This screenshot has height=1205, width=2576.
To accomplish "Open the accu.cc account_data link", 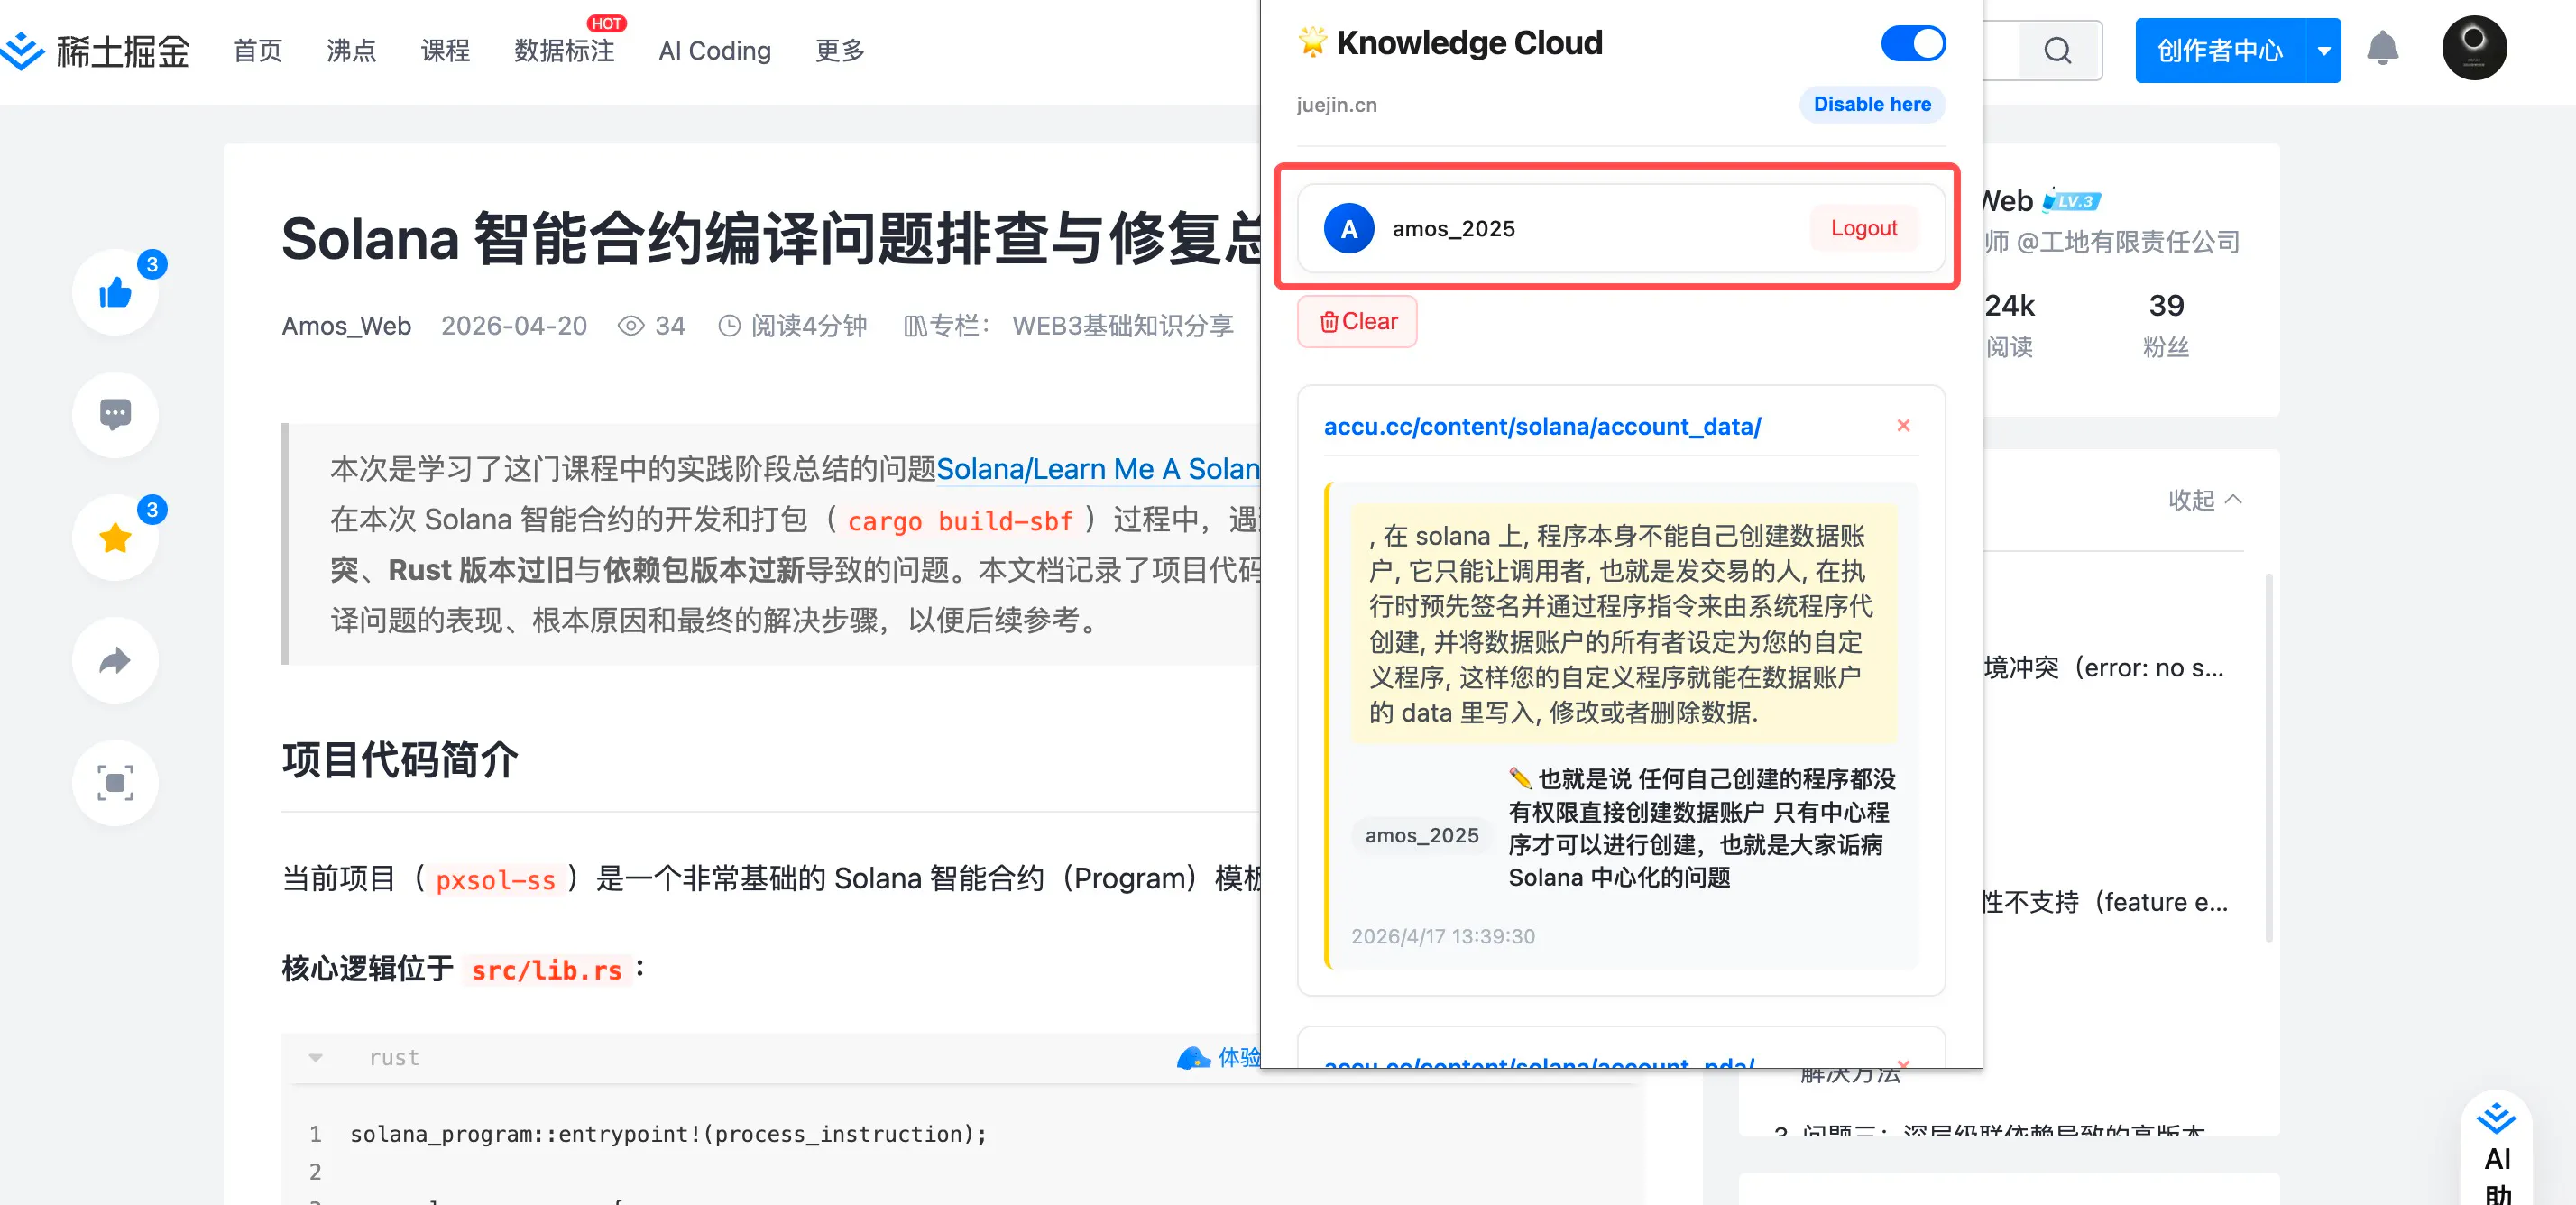I will click(x=1542, y=426).
